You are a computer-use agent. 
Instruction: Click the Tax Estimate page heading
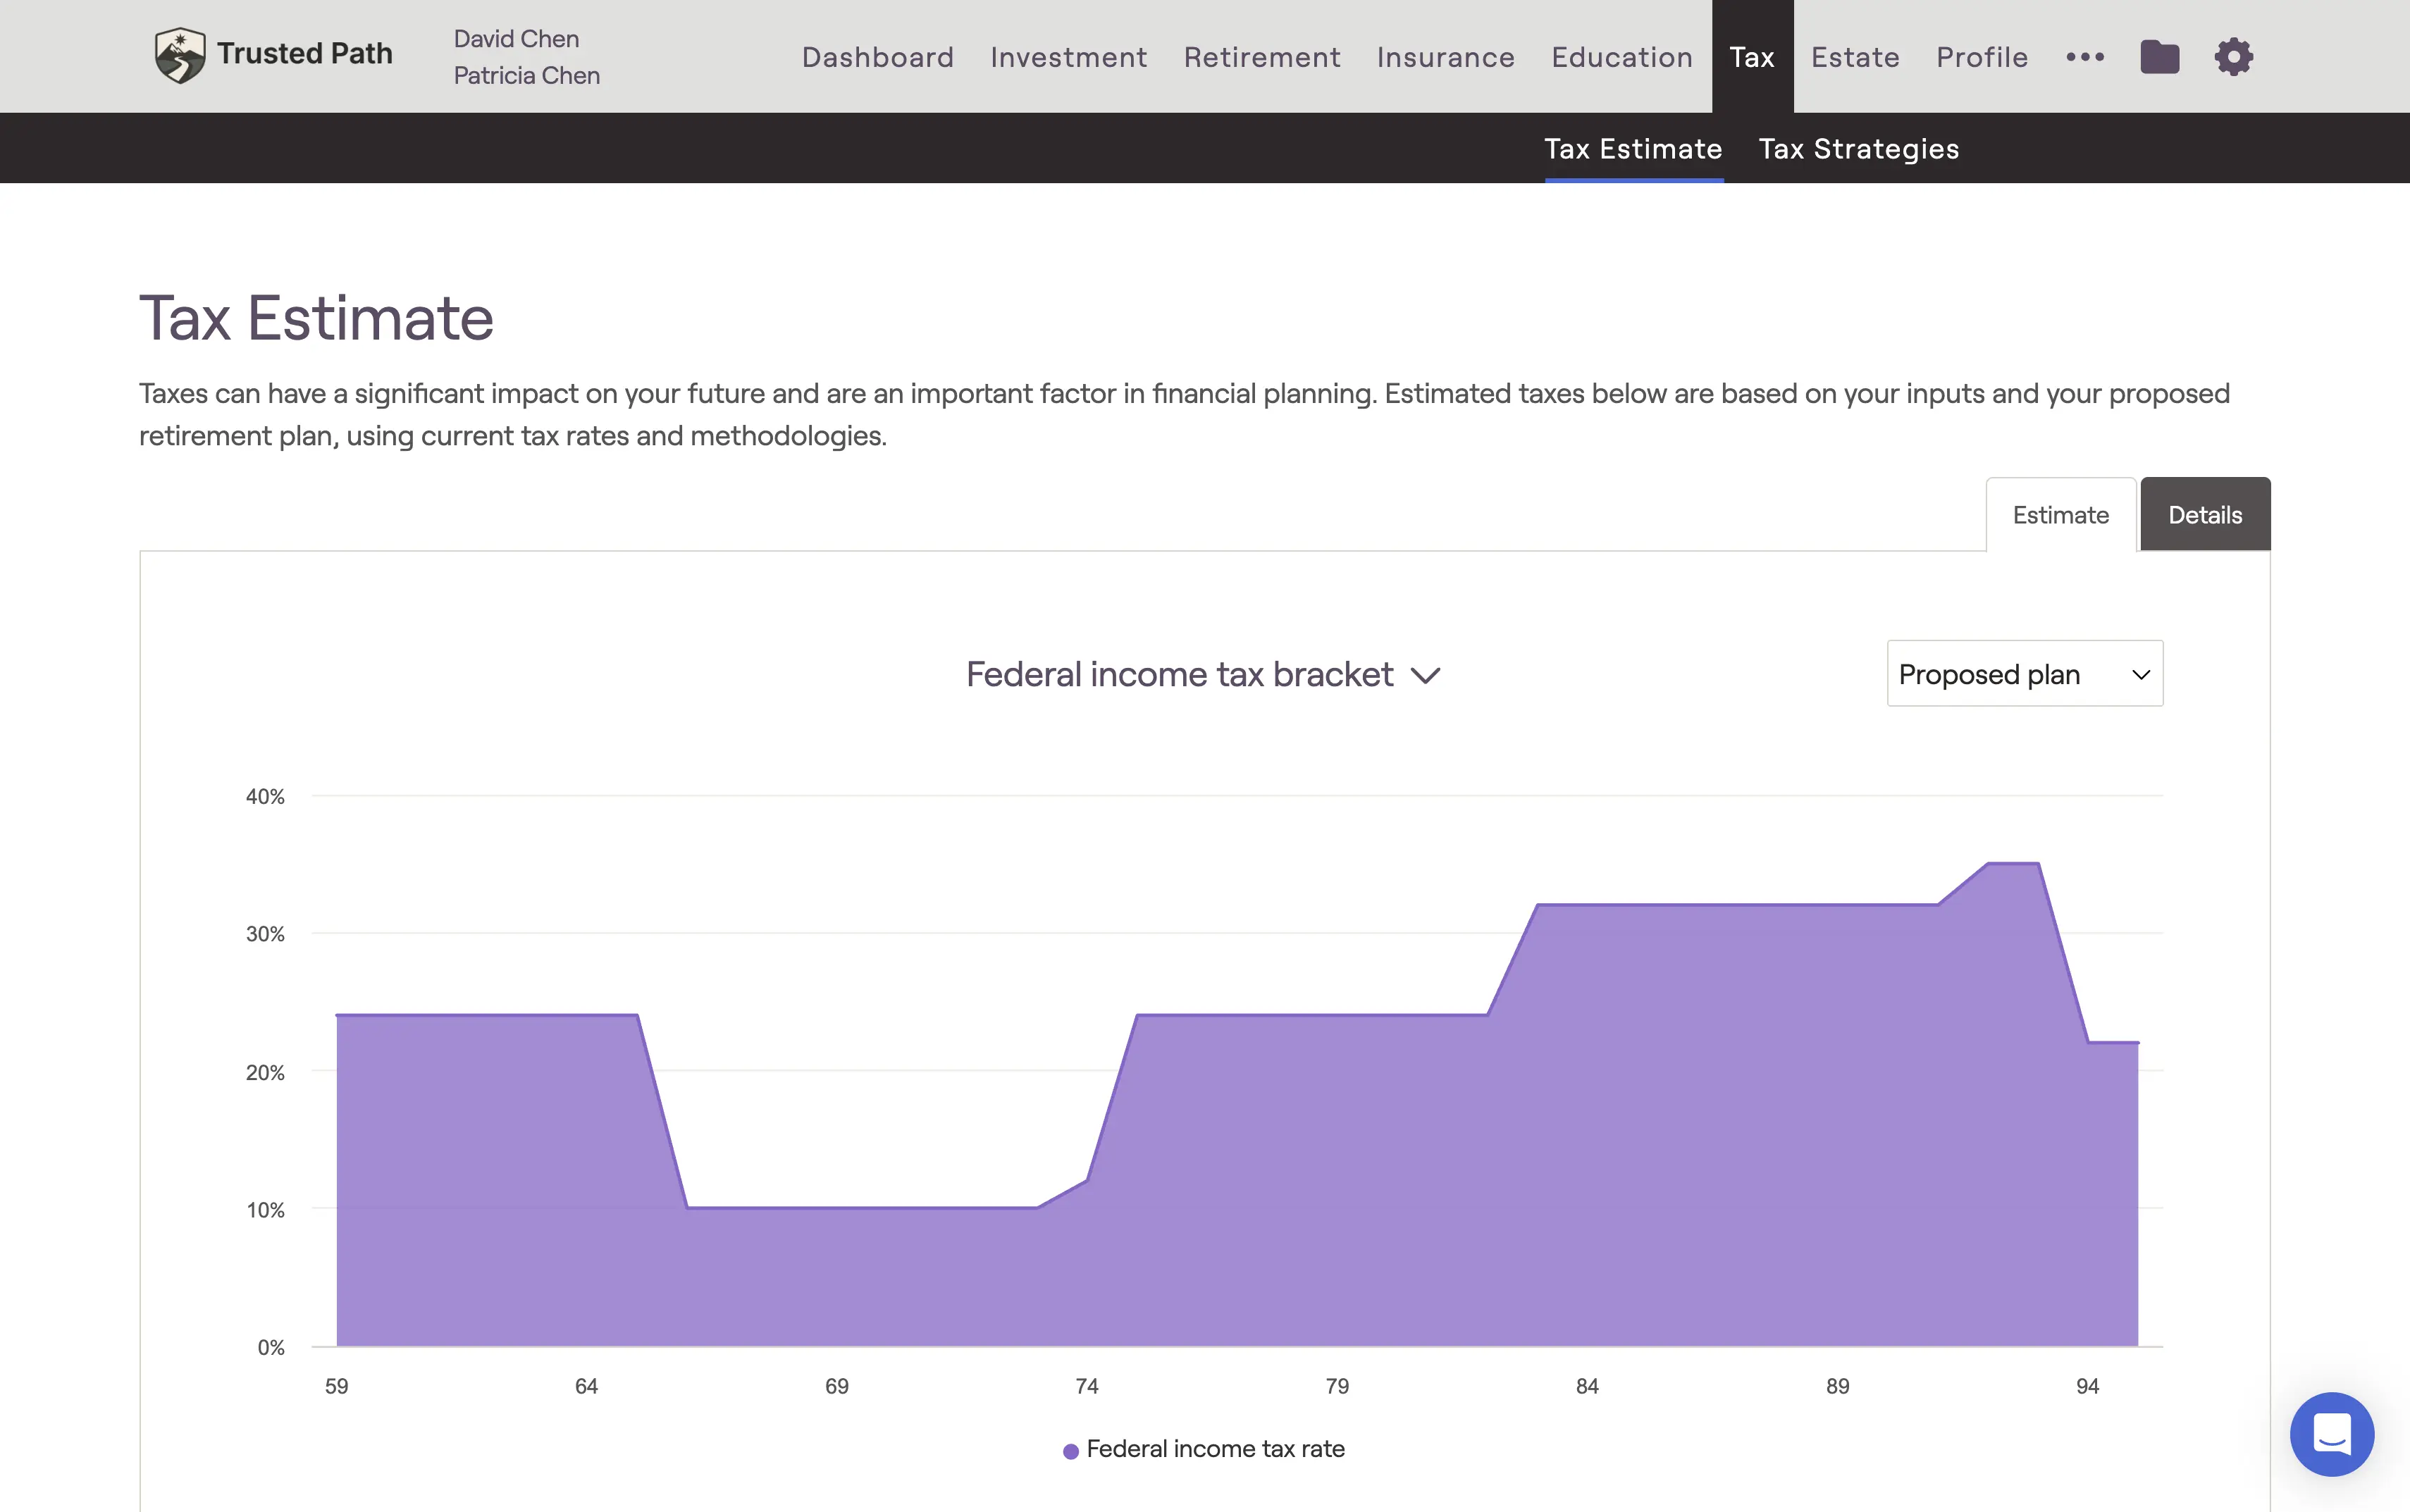[x=316, y=318]
